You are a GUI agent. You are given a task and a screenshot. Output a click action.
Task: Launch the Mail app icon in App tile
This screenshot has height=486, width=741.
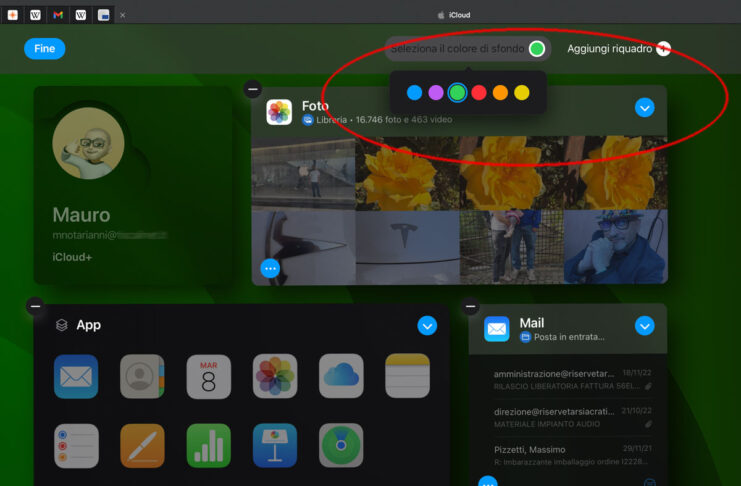click(76, 376)
